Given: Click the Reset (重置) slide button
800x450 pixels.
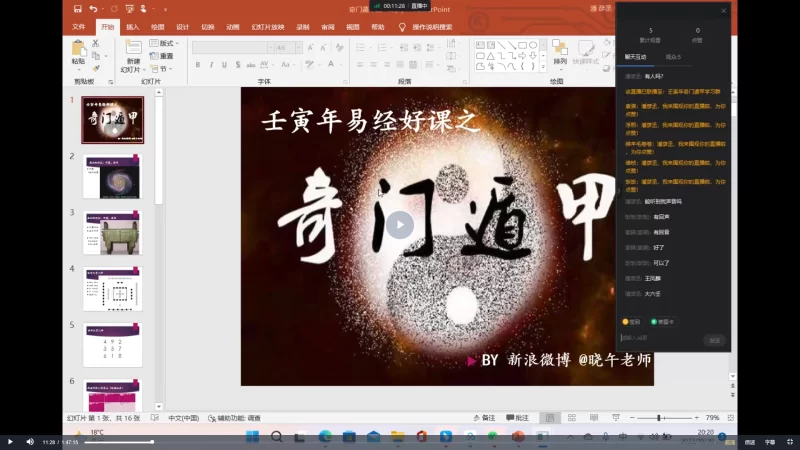Looking at the screenshot, I should (x=165, y=56).
